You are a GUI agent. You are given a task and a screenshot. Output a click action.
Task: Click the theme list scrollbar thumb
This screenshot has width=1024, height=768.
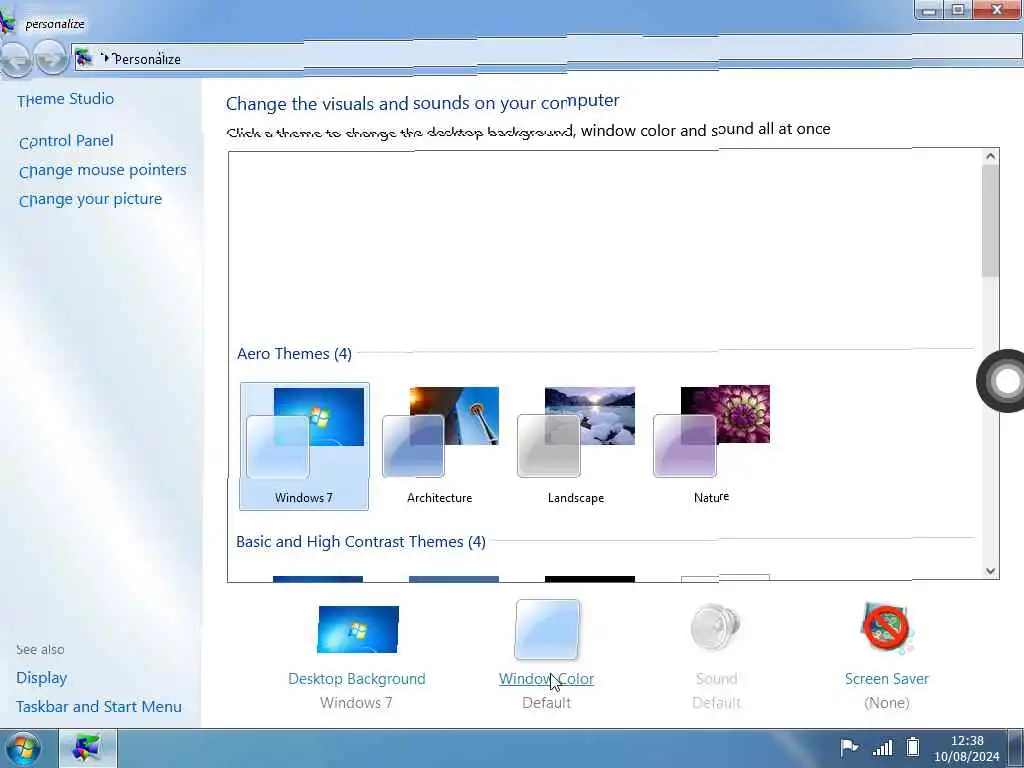pyautogui.click(x=990, y=220)
